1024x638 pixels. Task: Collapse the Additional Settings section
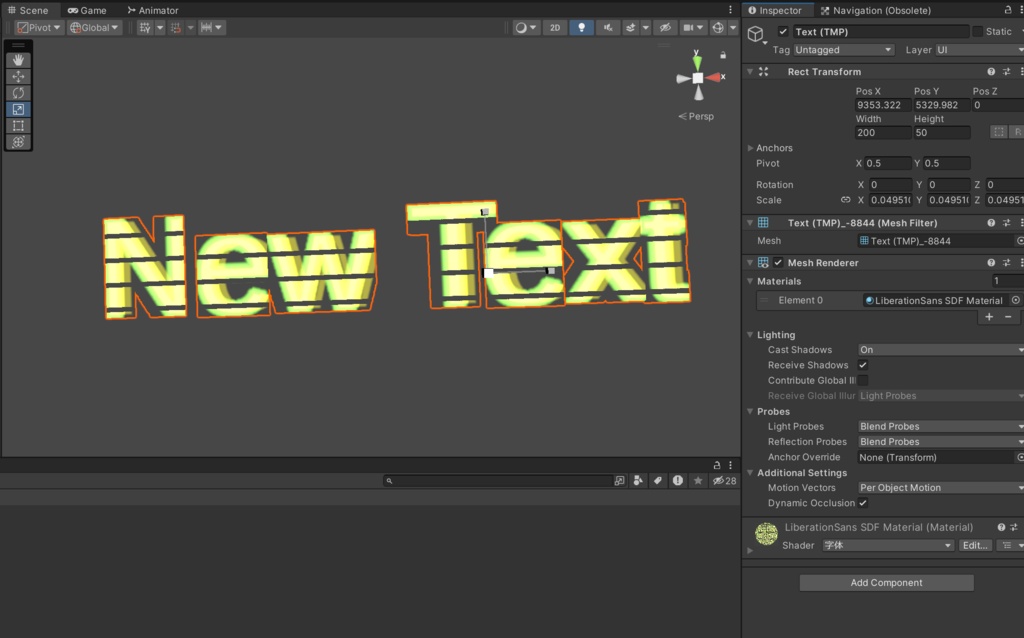pos(750,473)
